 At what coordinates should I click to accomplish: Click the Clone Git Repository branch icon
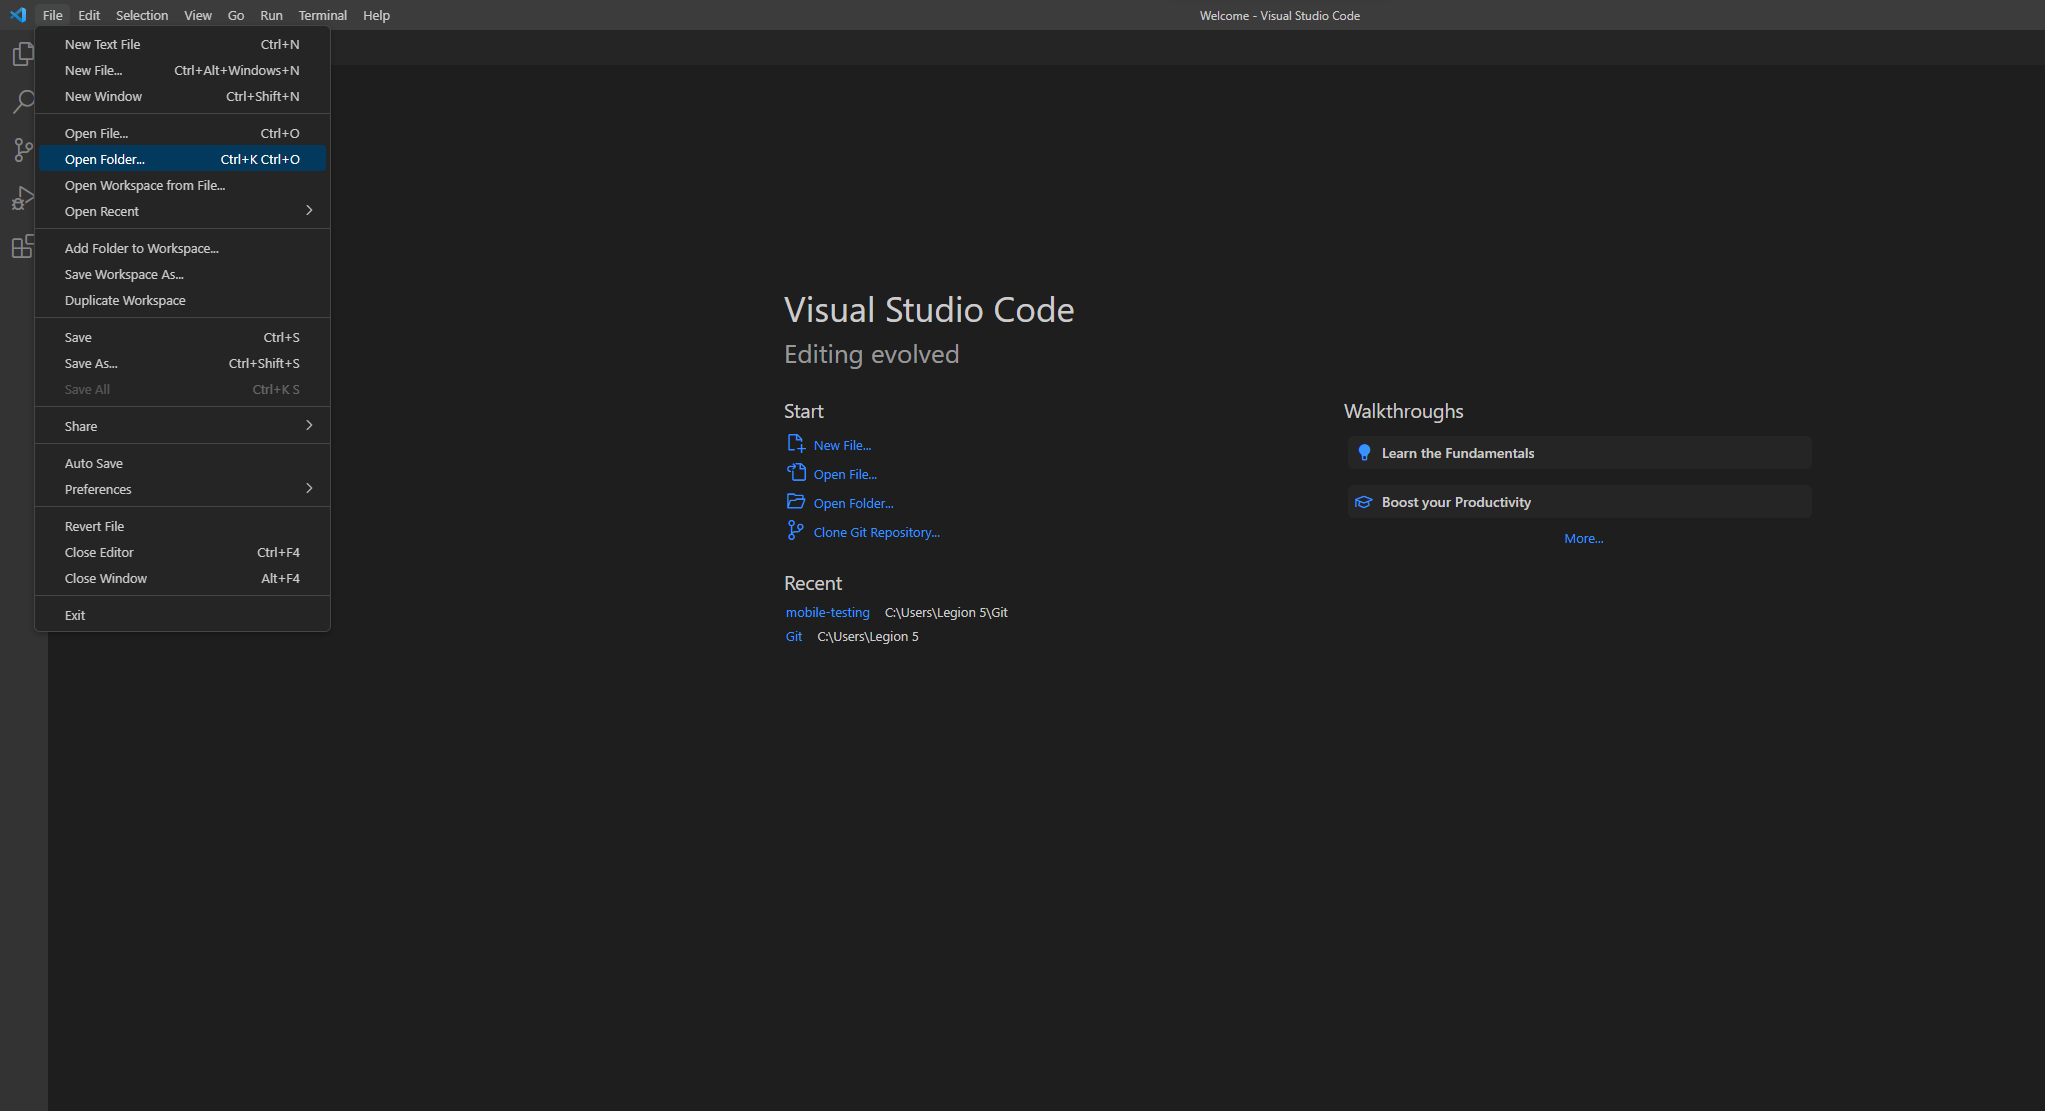794,530
